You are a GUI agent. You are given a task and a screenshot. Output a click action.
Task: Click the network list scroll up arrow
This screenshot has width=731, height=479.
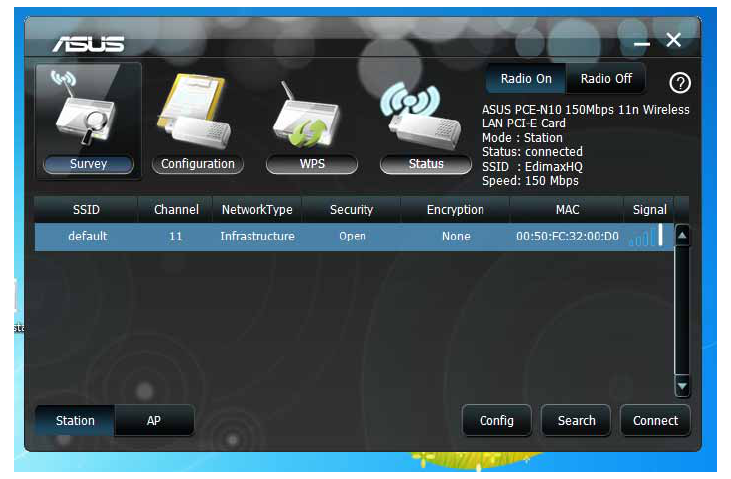(x=682, y=236)
